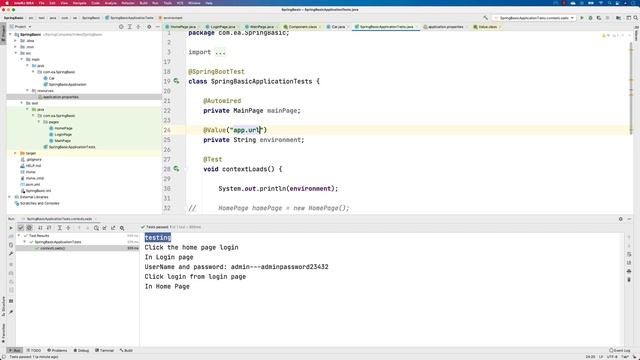The height and width of the screenshot is (360, 640).
Task: Open Project panel settings gear
Action: (x=149, y=27)
